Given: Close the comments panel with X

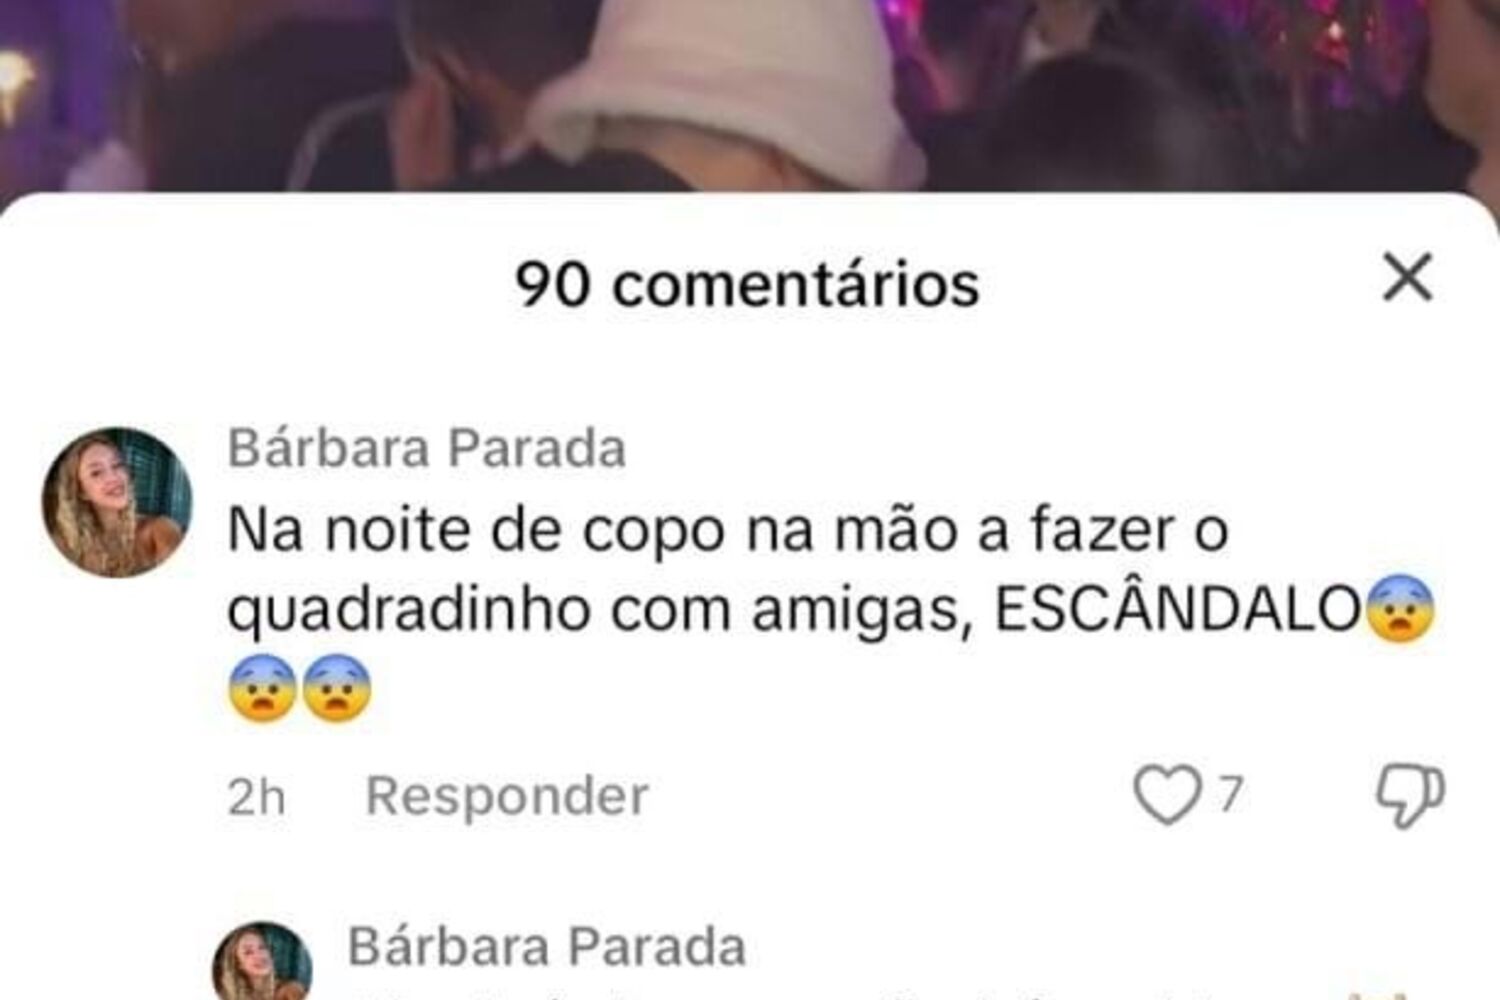Looking at the screenshot, I should click(1407, 277).
